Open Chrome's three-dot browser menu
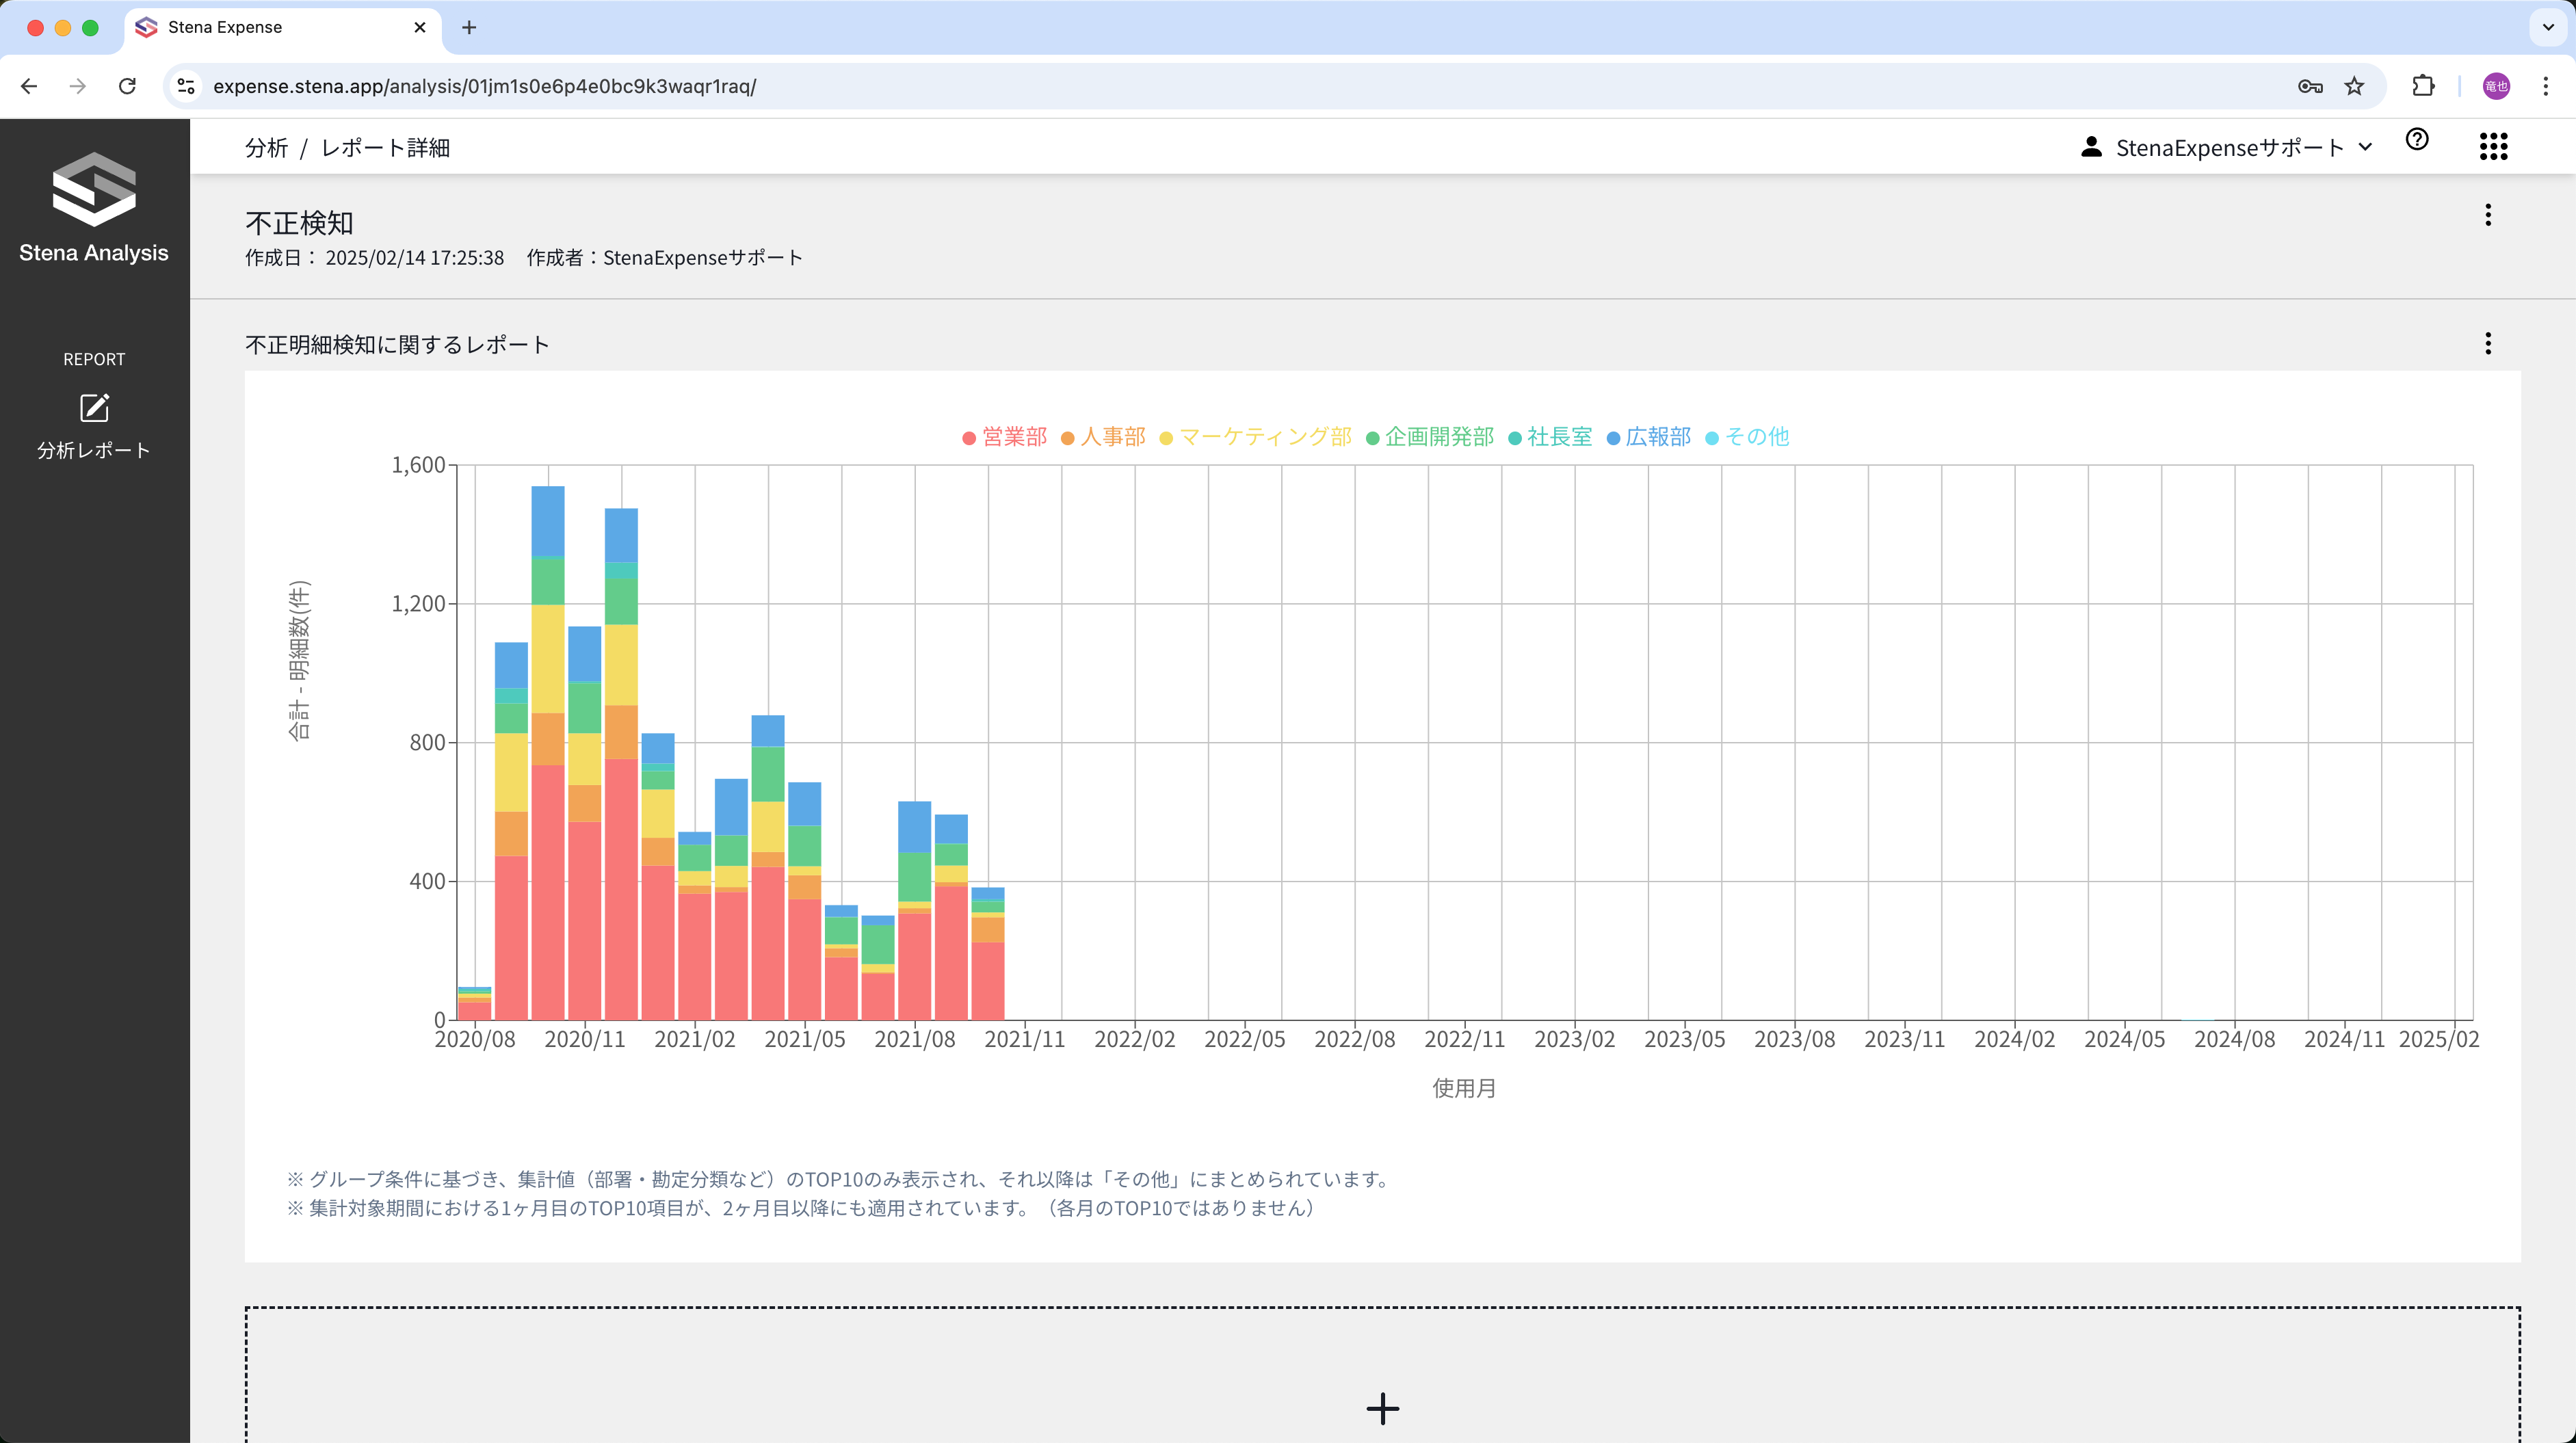Image resolution: width=2576 pixels, height=1443 pixels. coord(2545,86)
